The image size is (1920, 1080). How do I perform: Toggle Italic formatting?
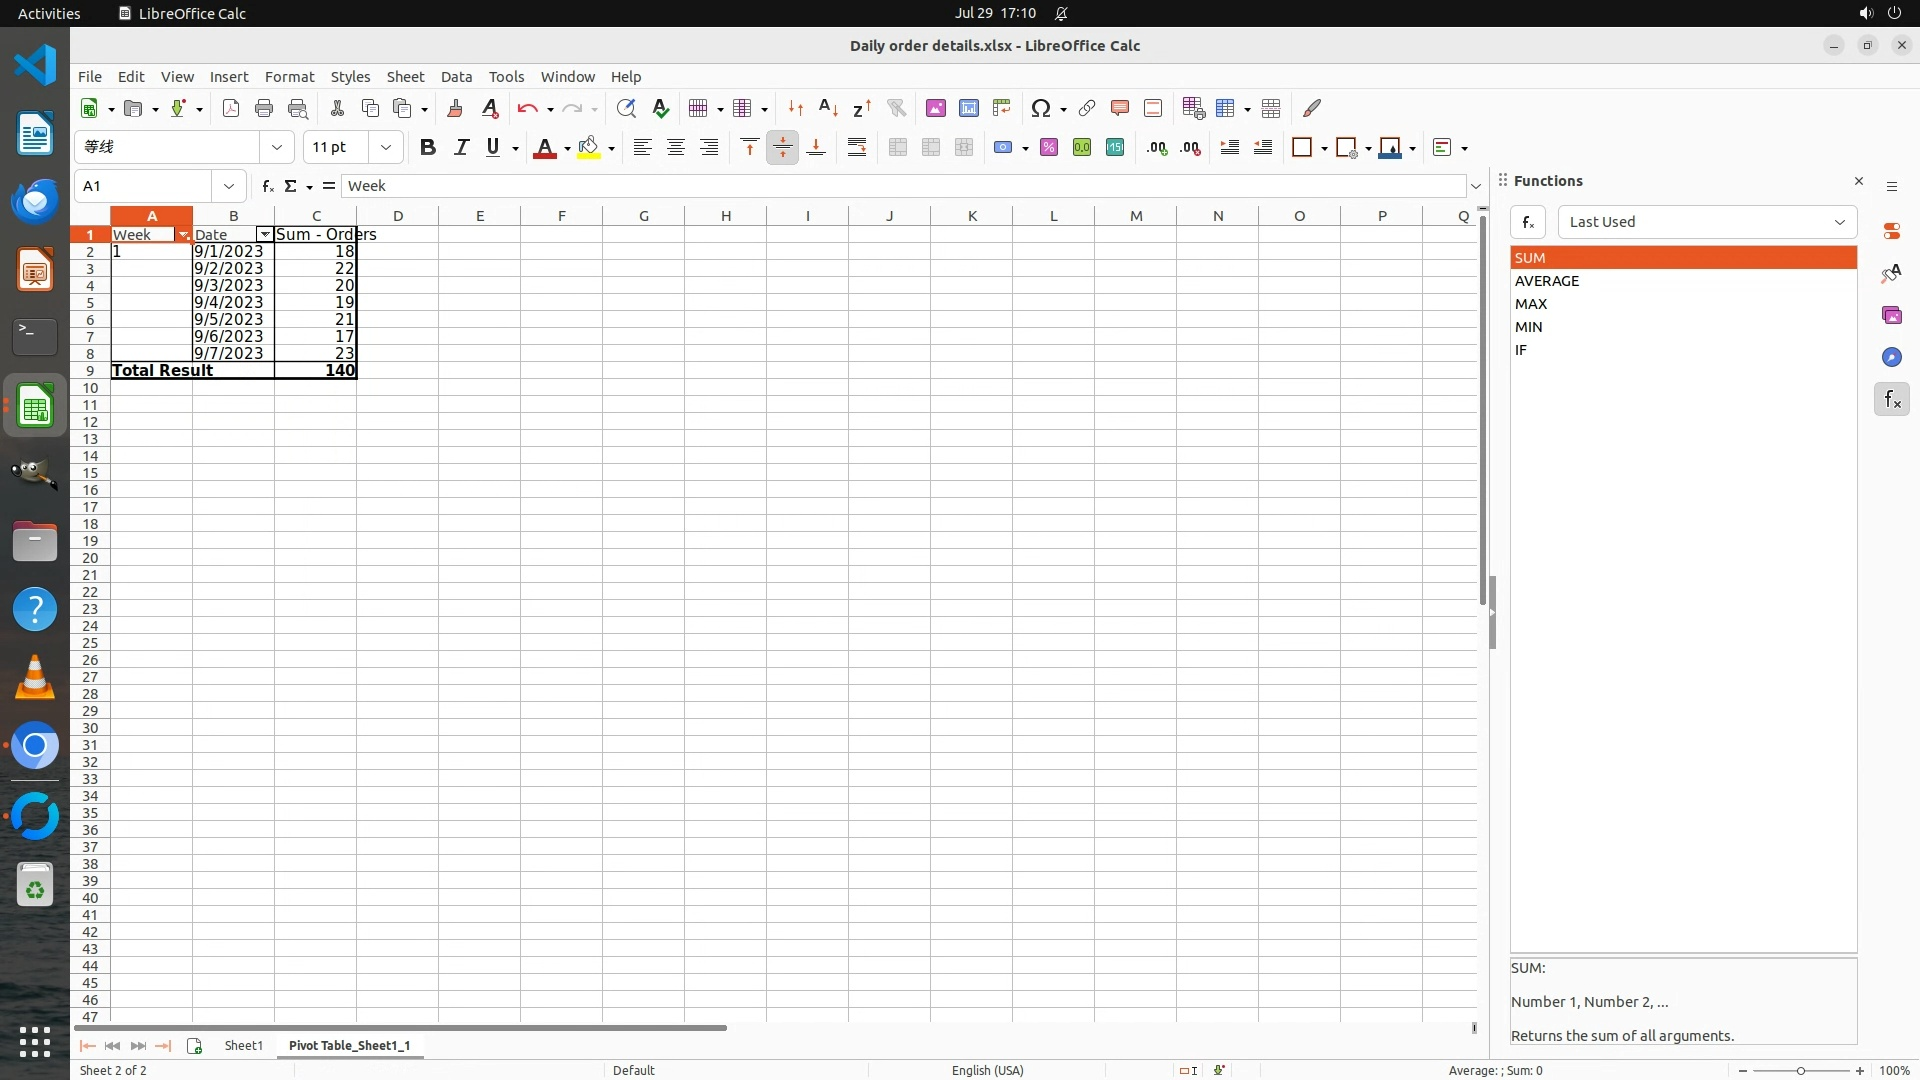pyautogui.click(x=461, y=147)
